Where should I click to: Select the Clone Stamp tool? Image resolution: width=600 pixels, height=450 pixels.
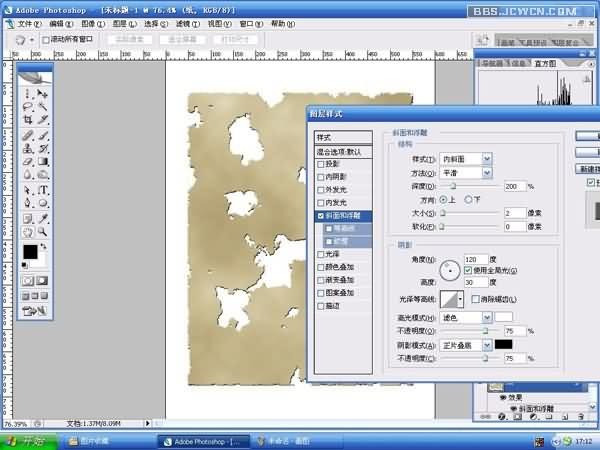pyautogui.click(x=28, y=148)
